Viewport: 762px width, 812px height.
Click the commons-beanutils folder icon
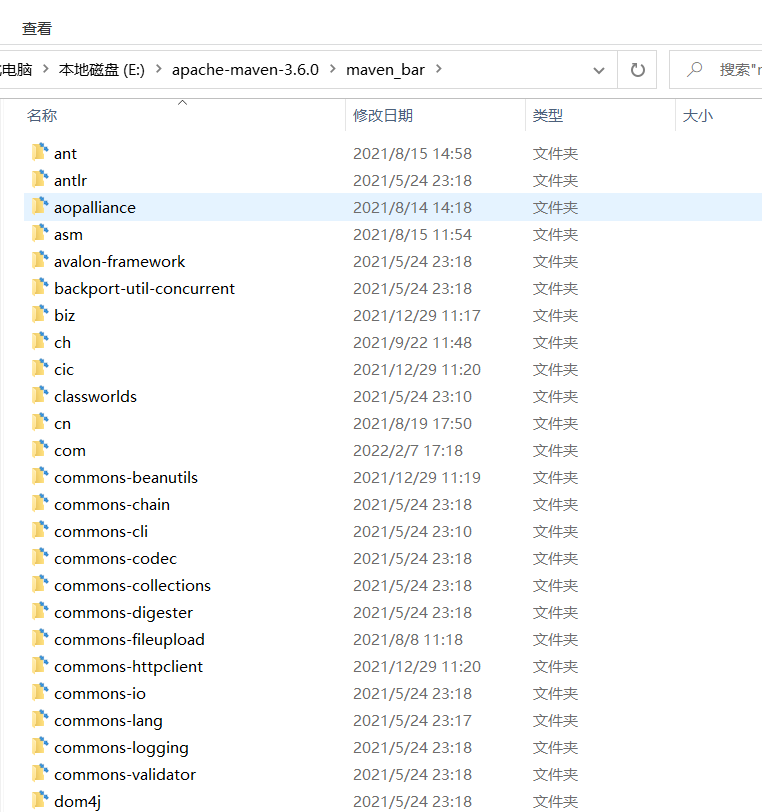(40, 476)
